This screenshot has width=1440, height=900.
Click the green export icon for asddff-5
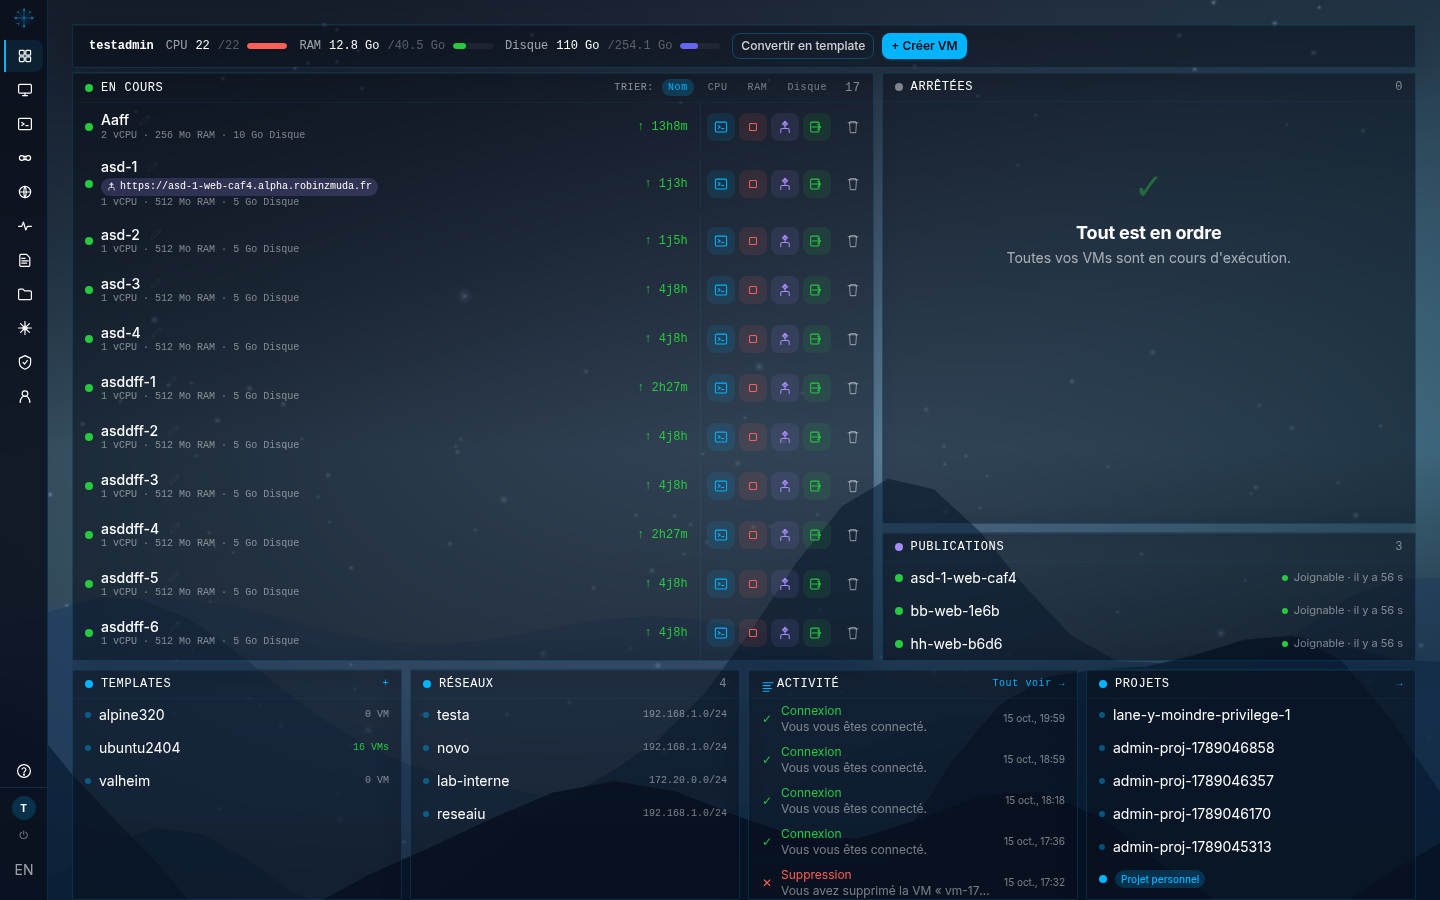click(x=816, y=584)
